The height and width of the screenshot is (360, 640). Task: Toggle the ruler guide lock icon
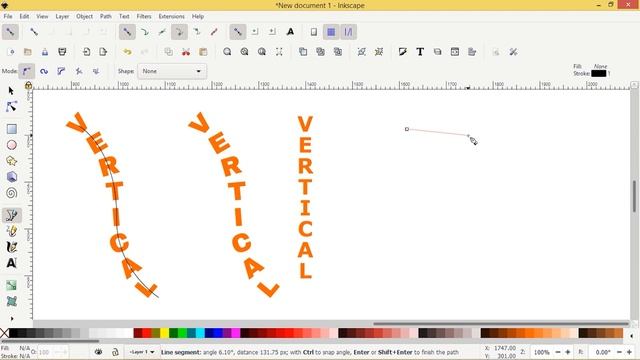28,85
